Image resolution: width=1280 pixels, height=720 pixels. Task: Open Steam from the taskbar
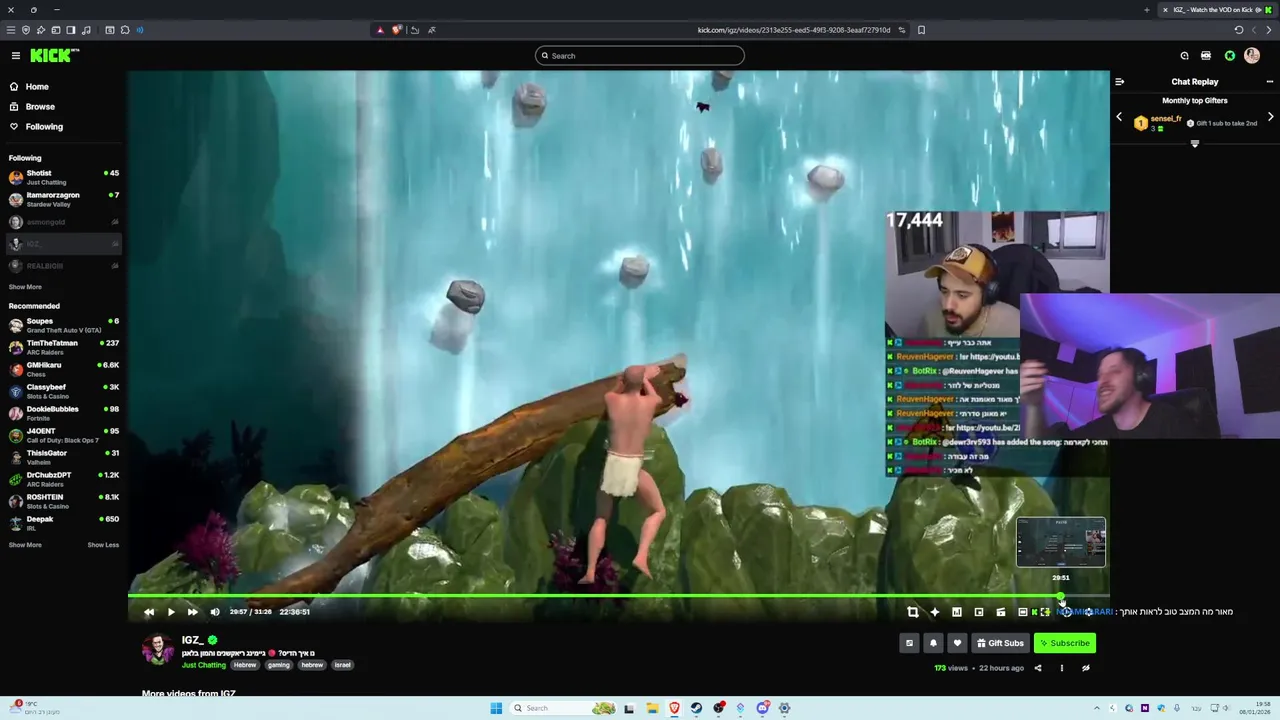[x=696, y=708]
